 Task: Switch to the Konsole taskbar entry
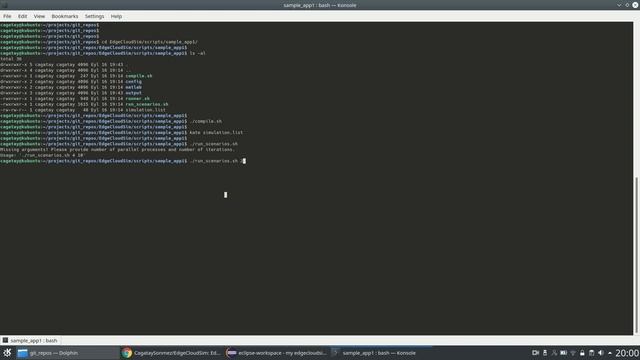click(x=381, y=353)
